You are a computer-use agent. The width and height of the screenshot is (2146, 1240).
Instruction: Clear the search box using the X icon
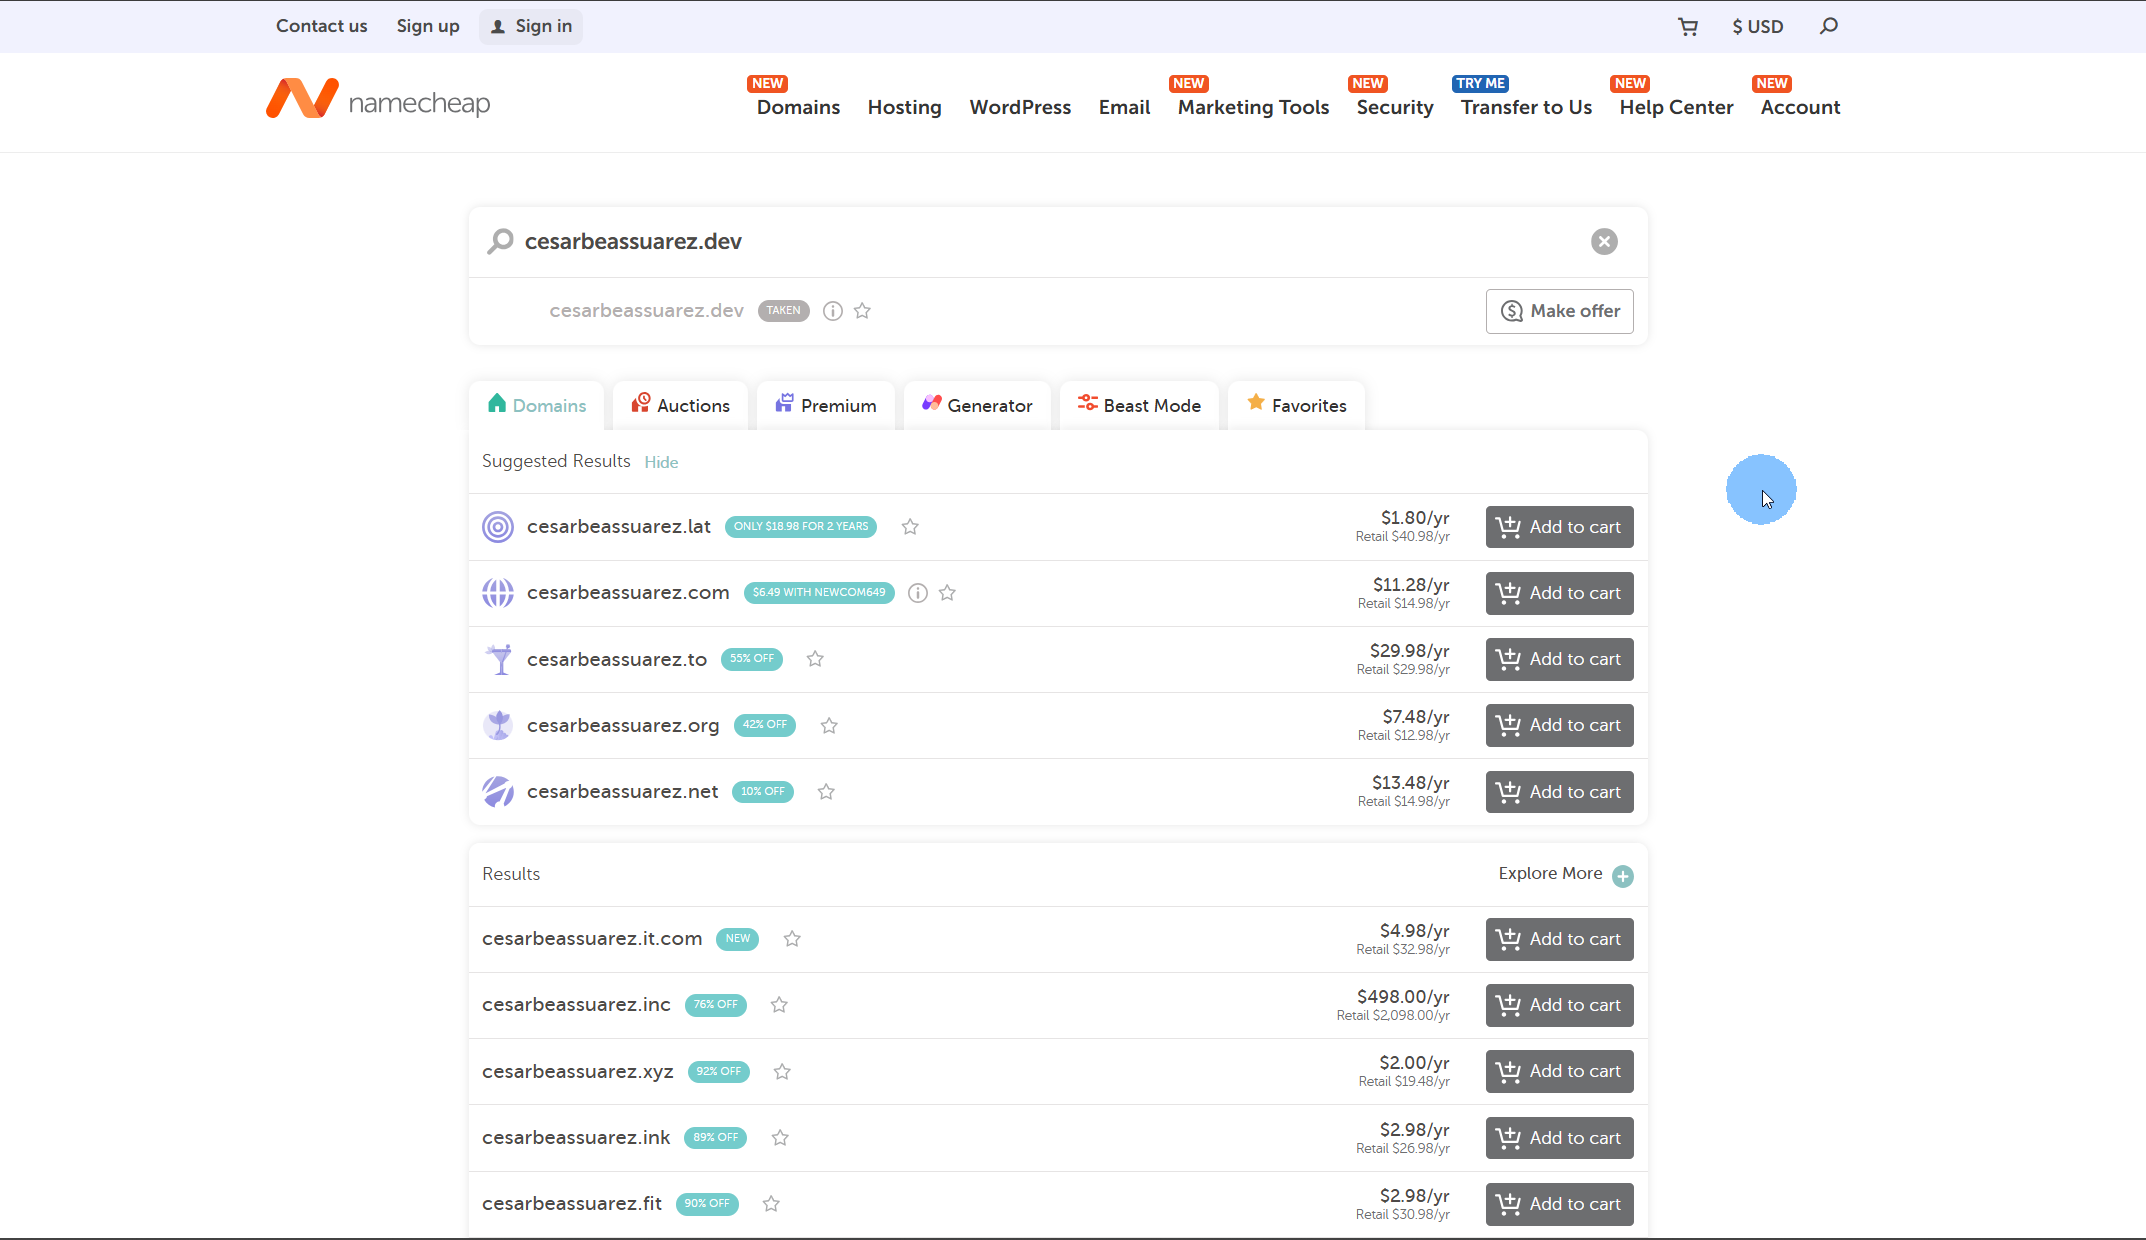[x=1604, y=241]
